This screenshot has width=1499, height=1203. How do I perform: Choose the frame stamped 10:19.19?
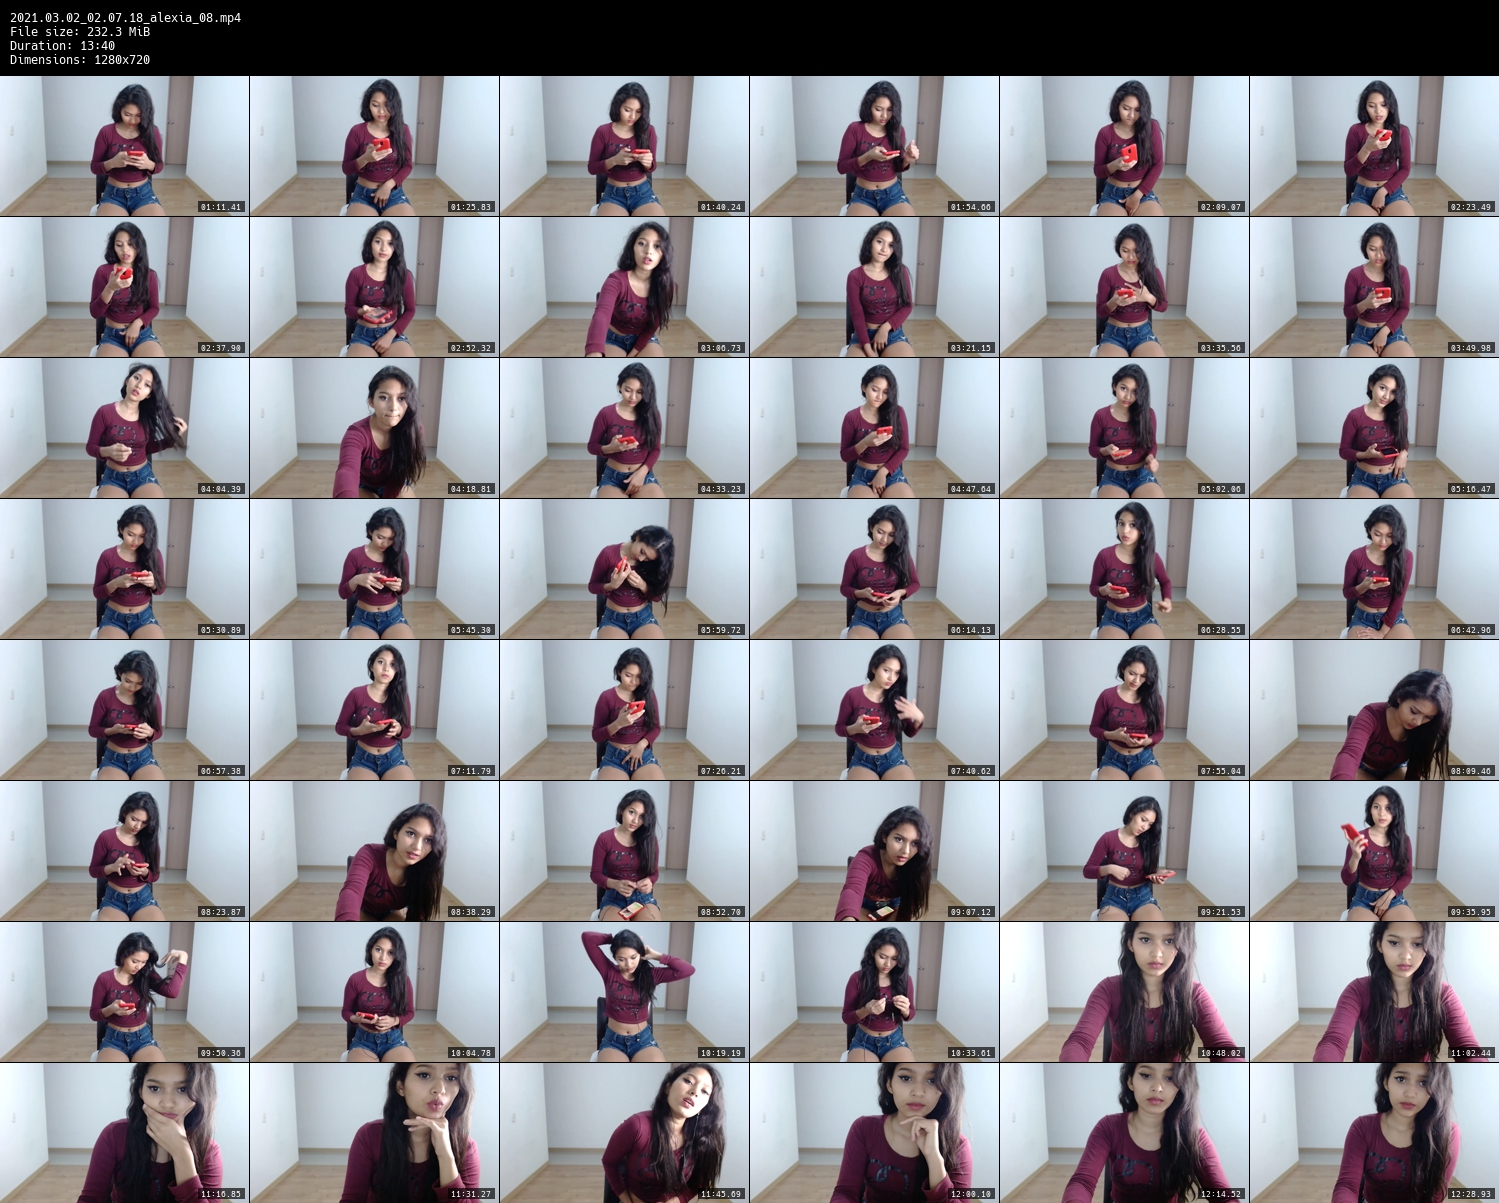coord(624,992)
